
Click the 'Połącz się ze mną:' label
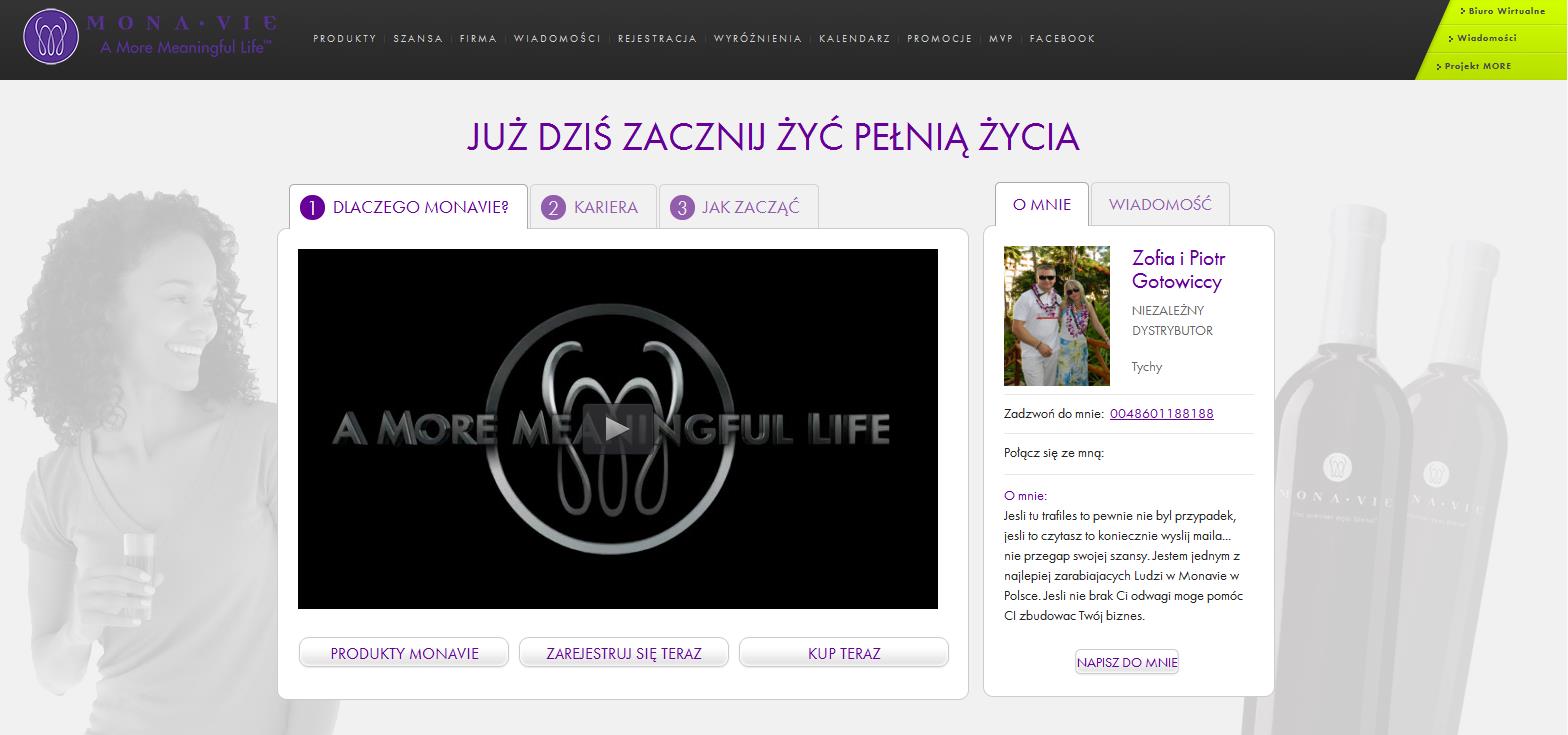[x=1054, y=453]
